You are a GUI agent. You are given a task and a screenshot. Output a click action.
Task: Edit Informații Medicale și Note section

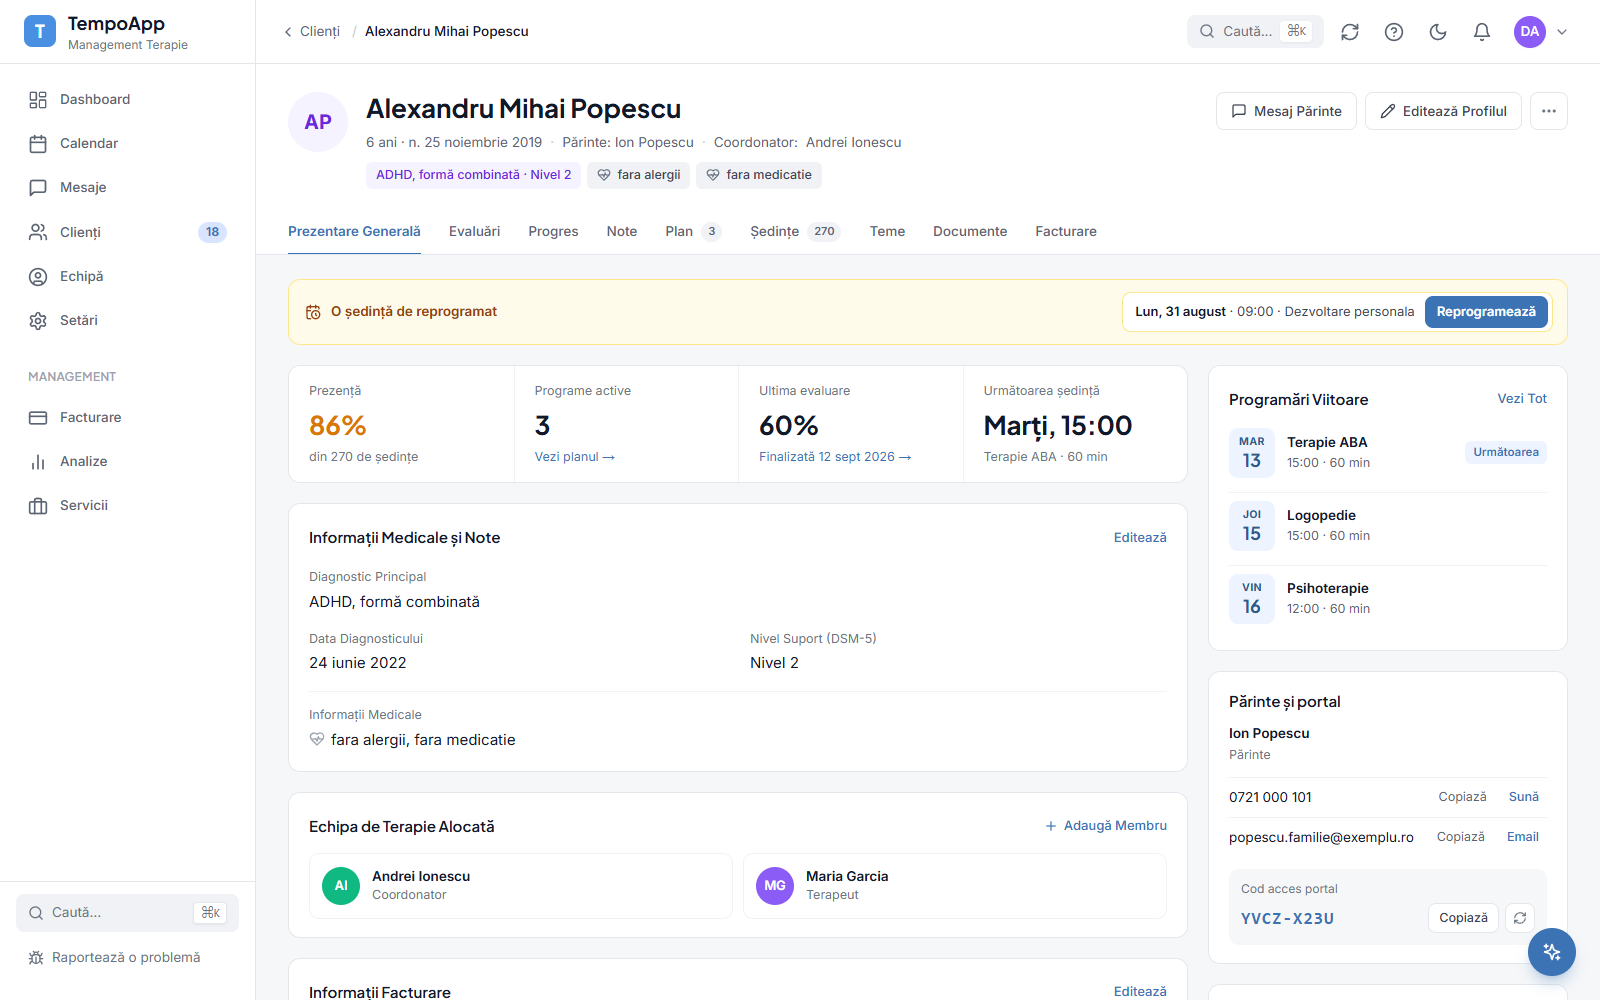1140,537
